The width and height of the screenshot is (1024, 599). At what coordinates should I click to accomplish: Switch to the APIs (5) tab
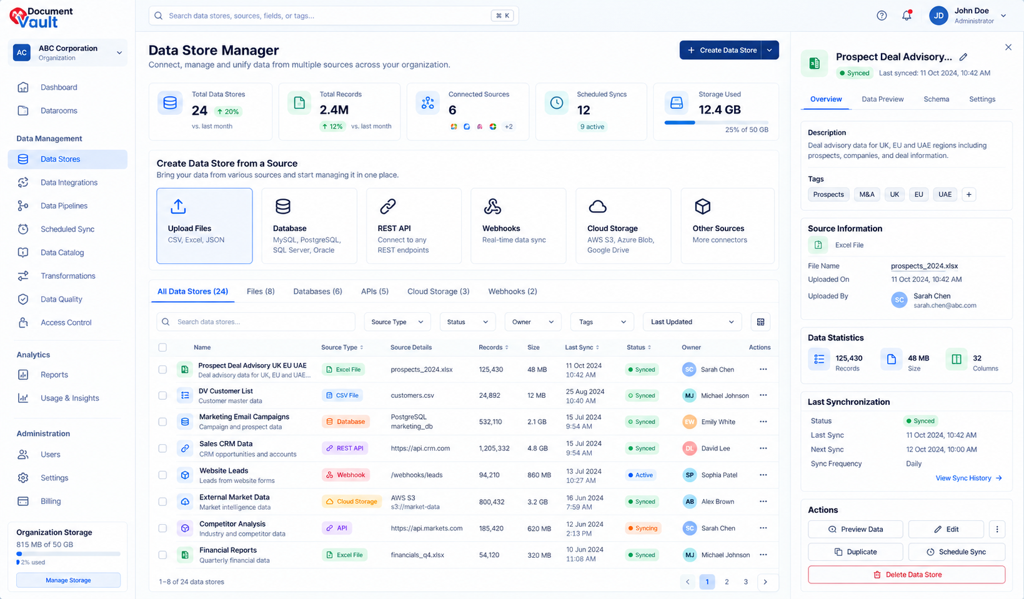click(375, 291)
